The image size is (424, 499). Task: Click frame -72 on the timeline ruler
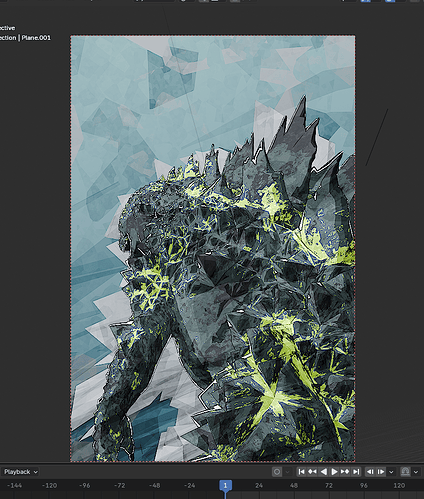120,485
